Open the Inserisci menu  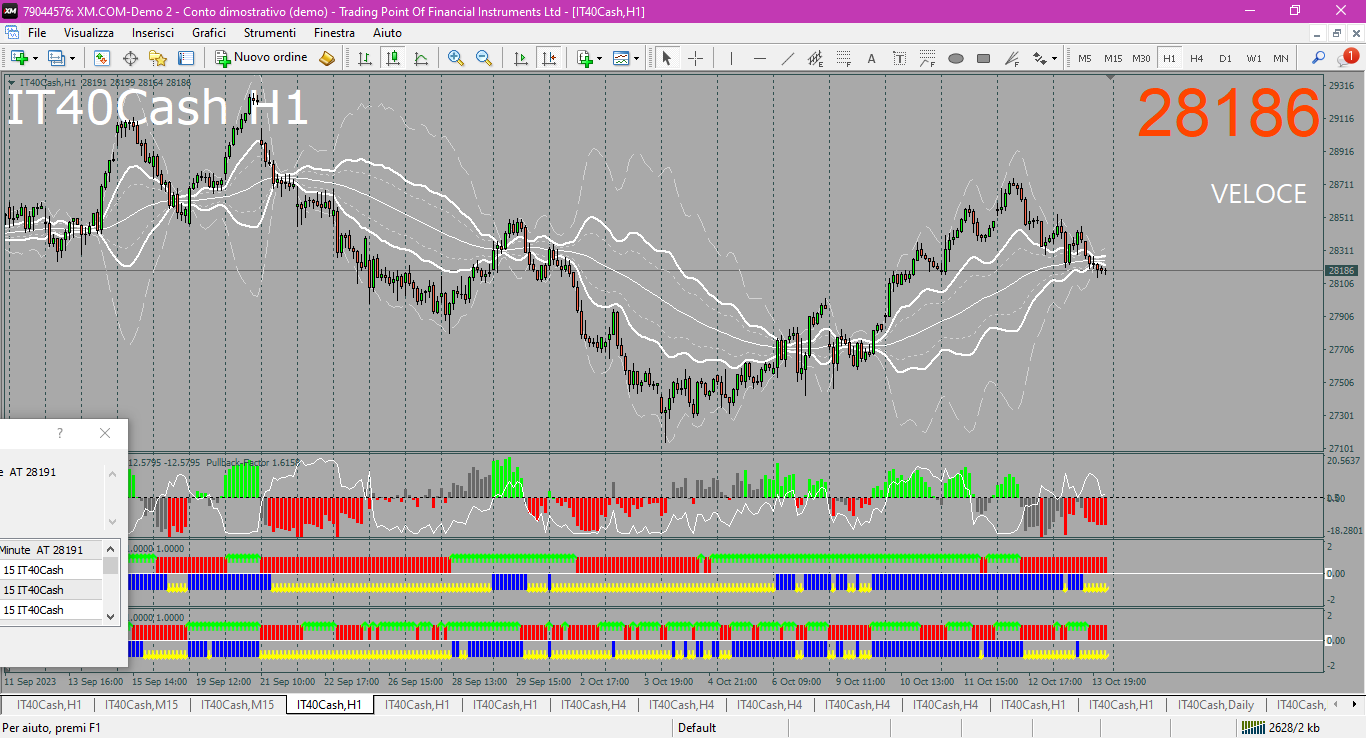(x=153, y=33)
